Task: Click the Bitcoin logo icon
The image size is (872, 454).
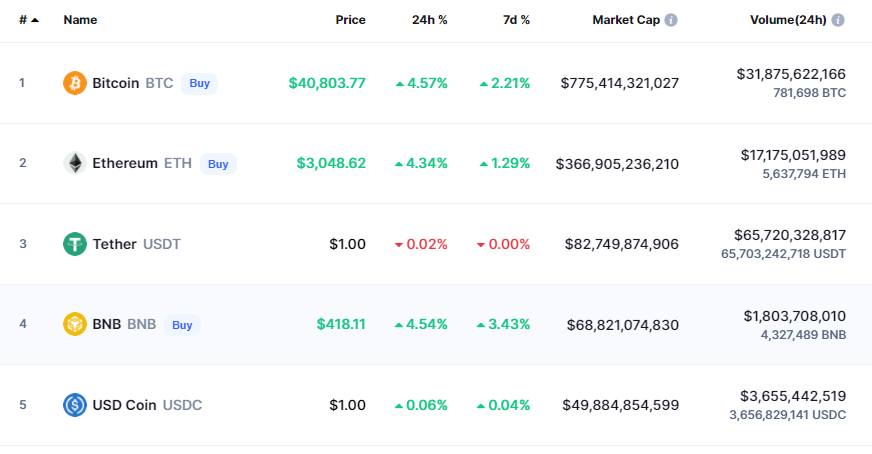Action: (75, 83)
